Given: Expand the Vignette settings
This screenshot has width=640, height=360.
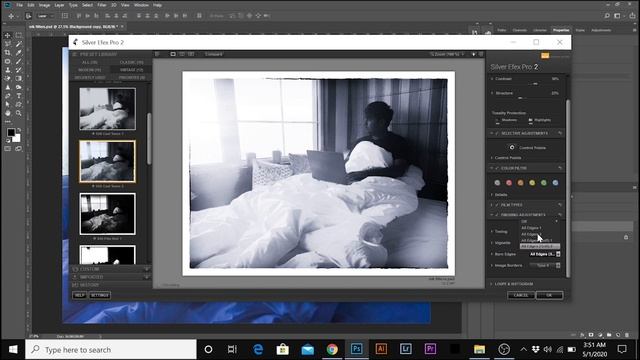Looking at the screenshot, I should click(492, 242).
